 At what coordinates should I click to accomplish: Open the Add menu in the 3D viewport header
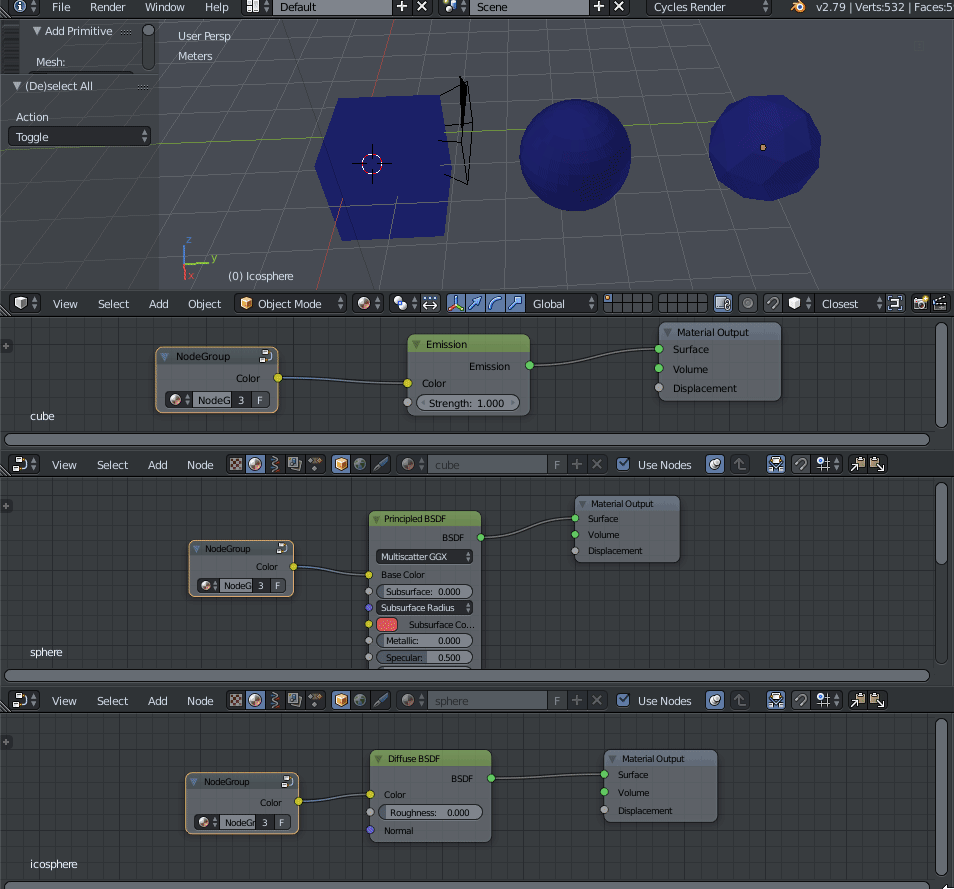pos(158,304)
